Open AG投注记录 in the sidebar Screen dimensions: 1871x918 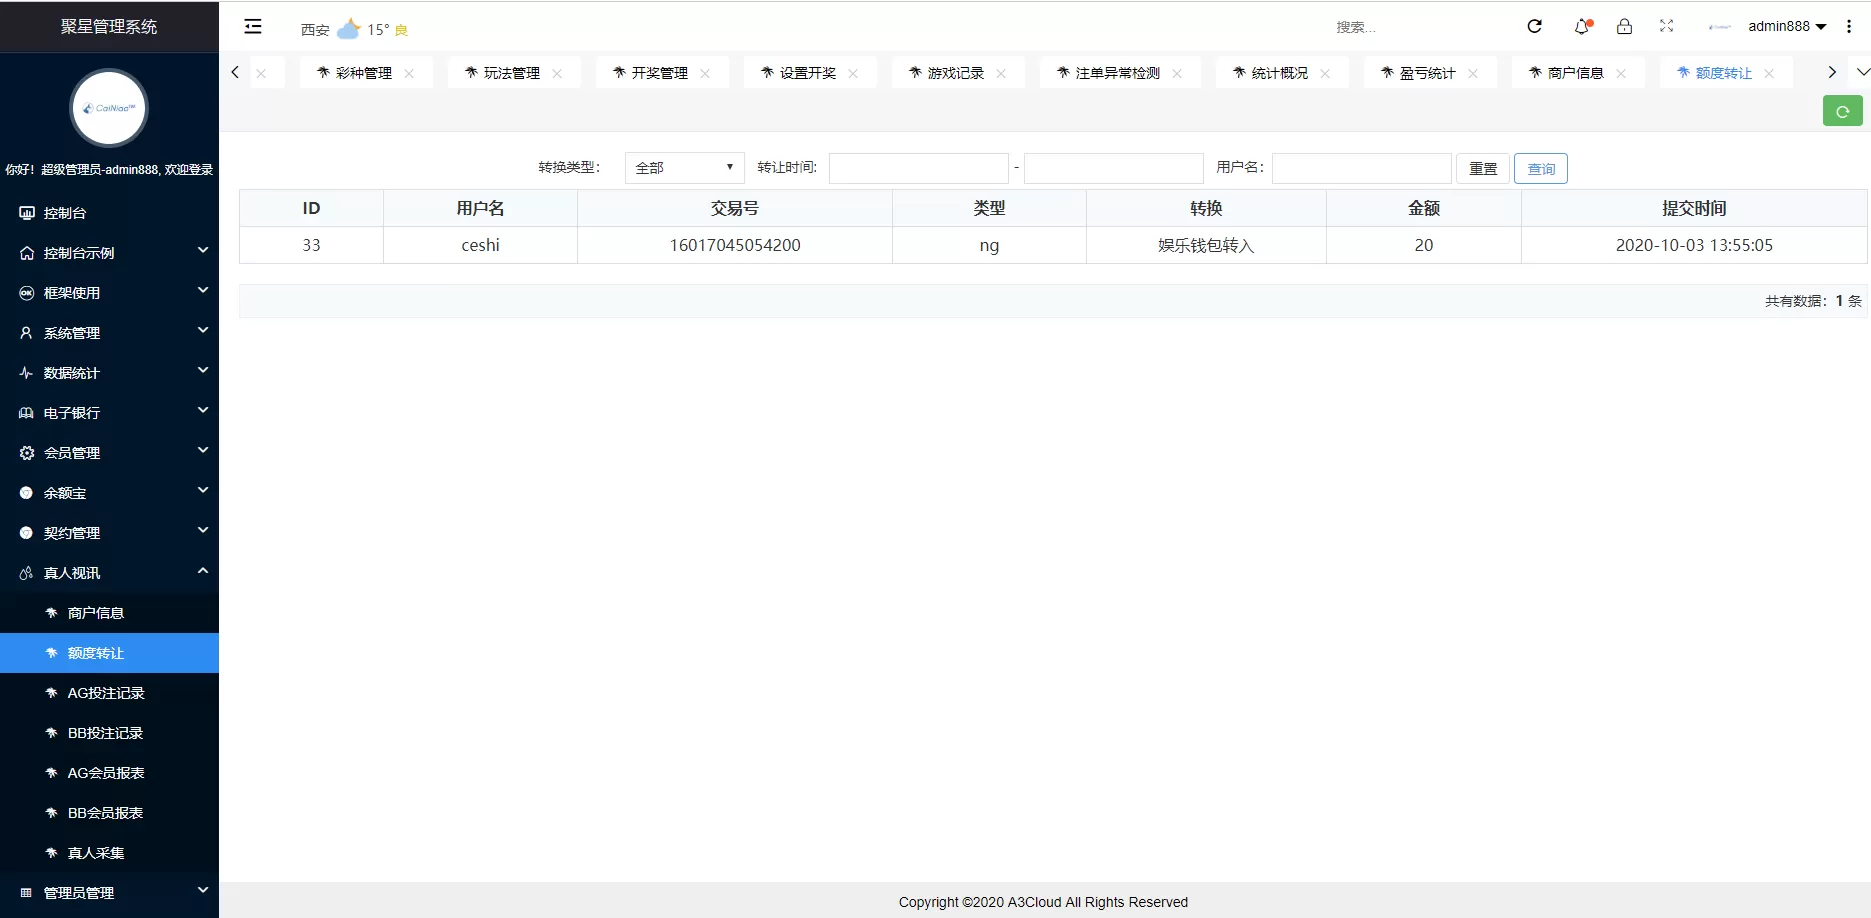click(x=105, y=693)
